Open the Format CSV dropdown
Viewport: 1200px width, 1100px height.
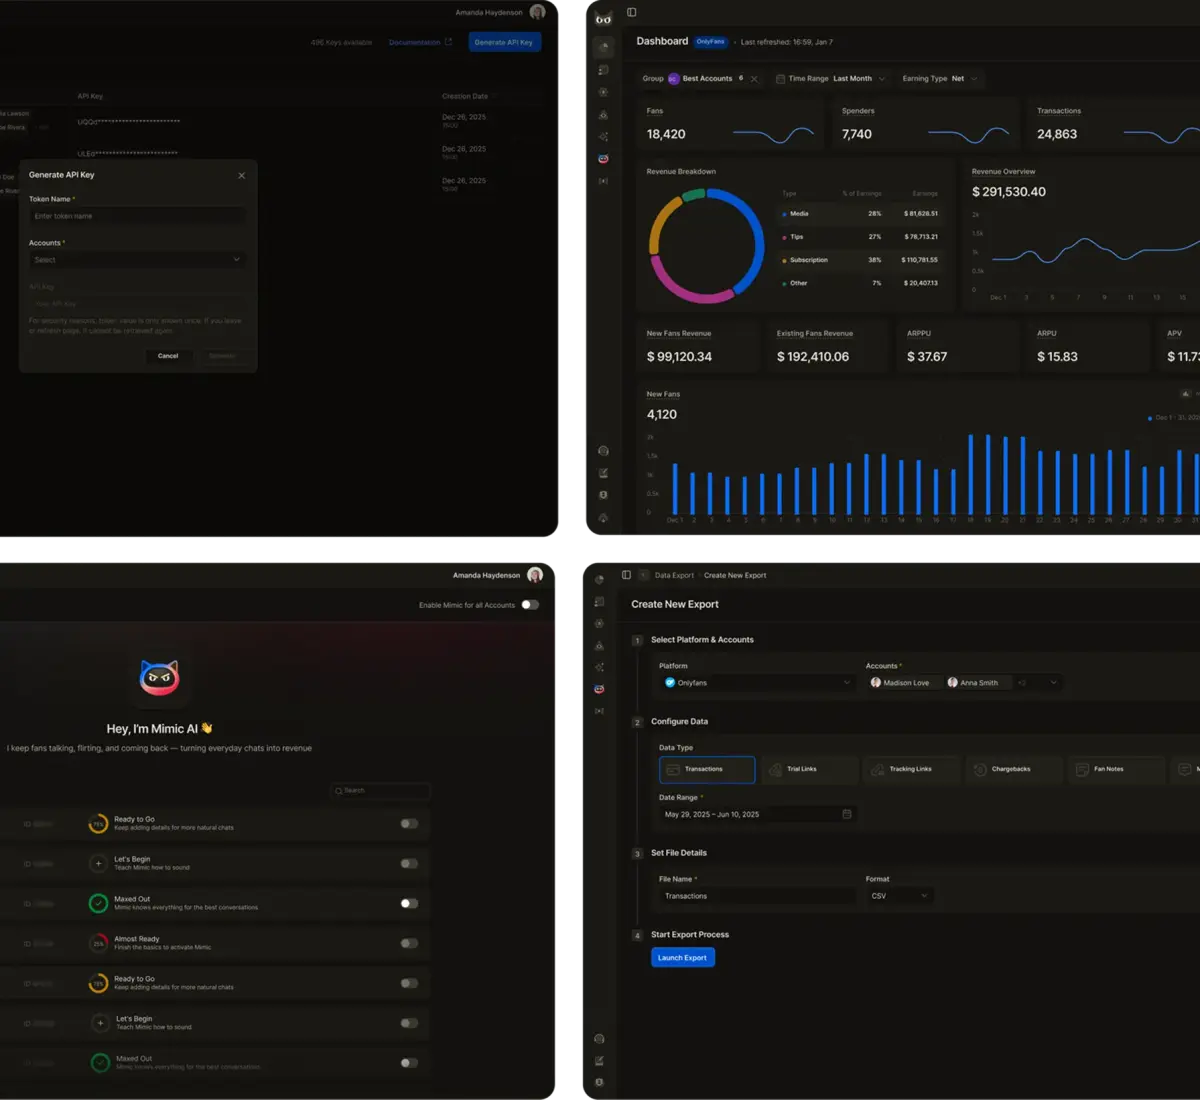tap(900, 896)
